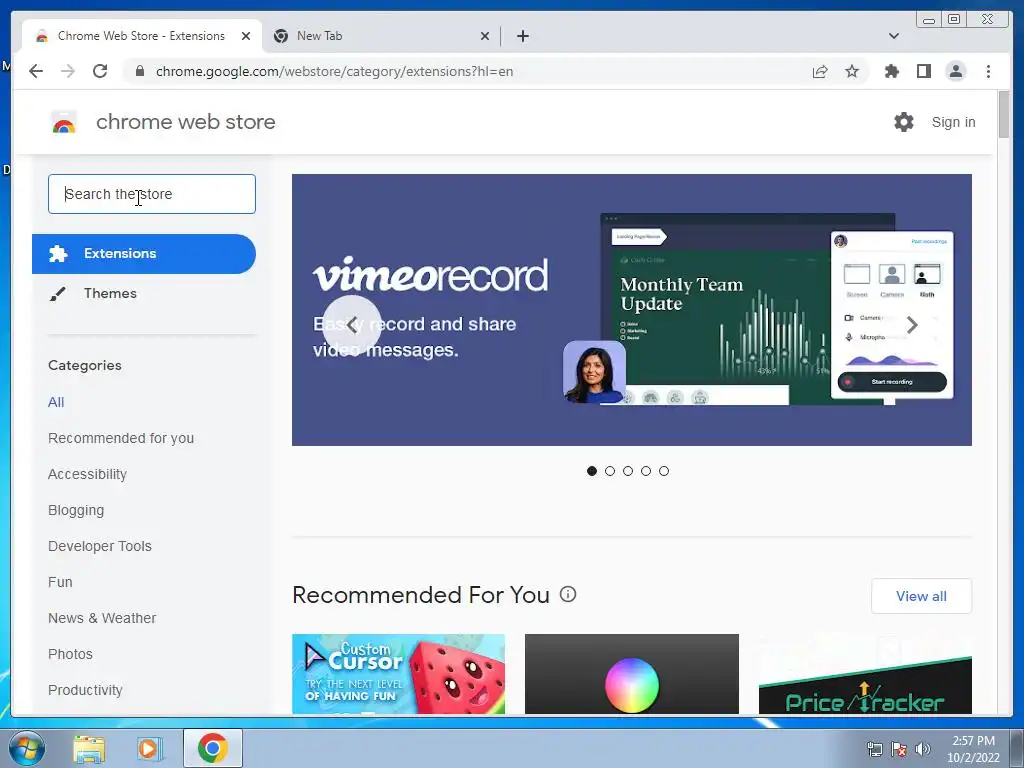Image resolution: width=1024 pixels, height=768 pixels.
Task: Open the Accessibility category
Action: [88, 474]
